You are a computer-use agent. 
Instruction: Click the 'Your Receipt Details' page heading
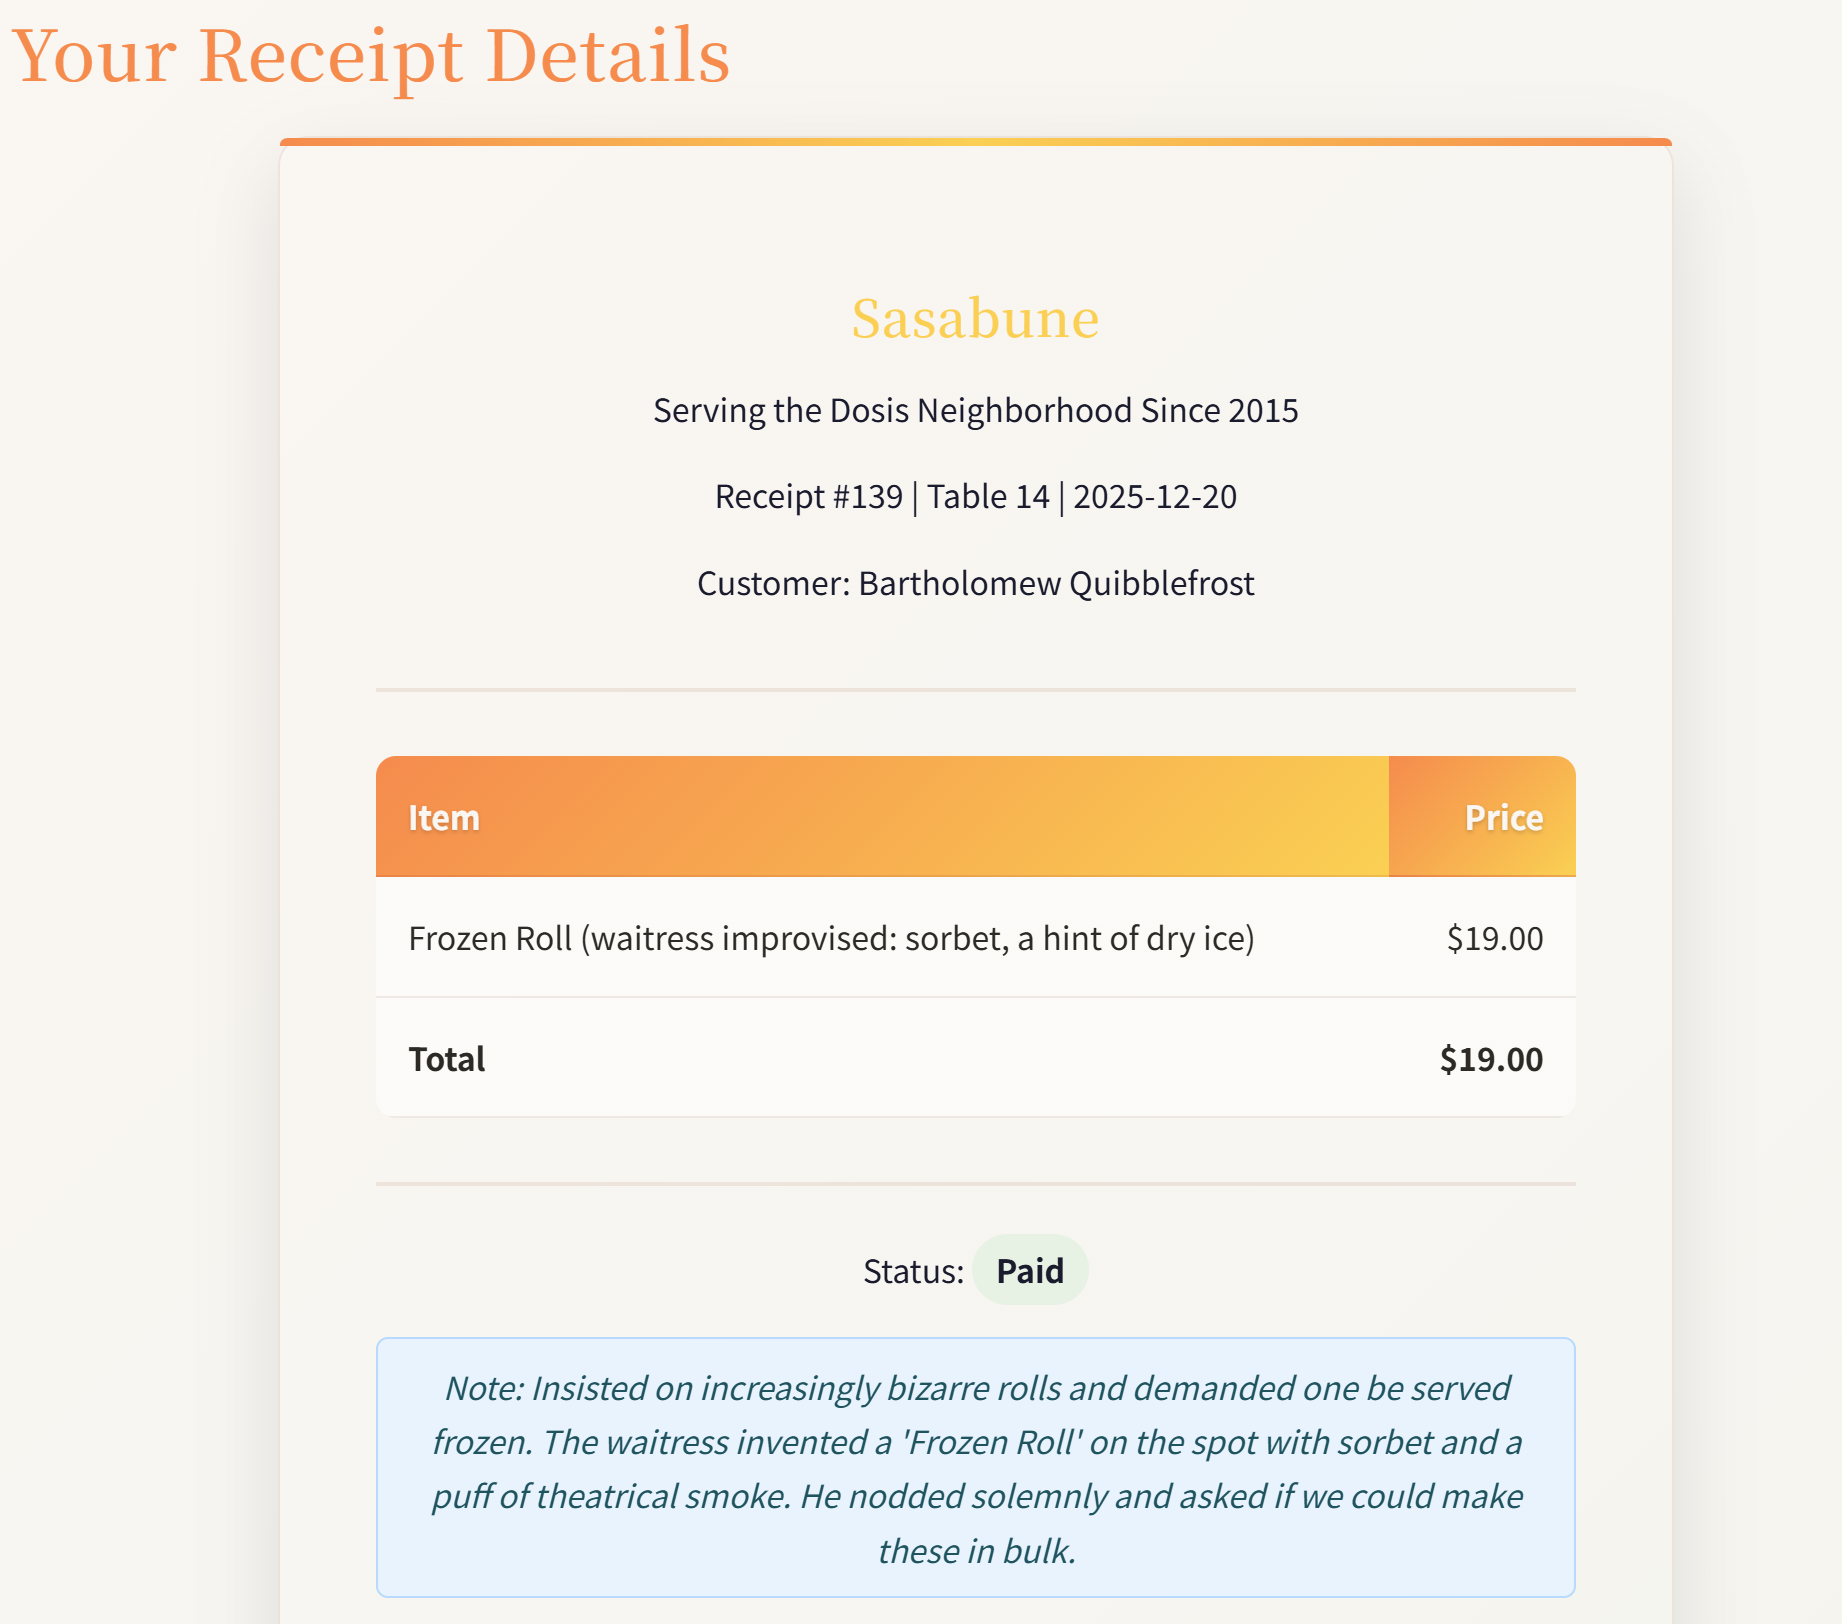pos(371,56)
